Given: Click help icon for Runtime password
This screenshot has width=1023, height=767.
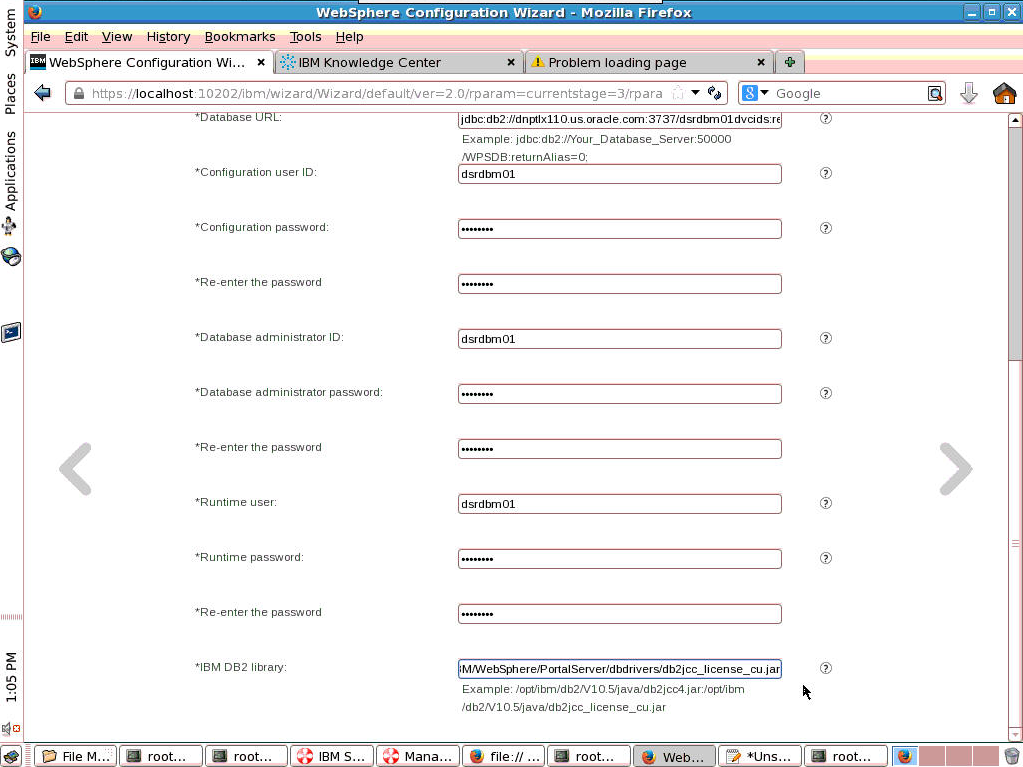Looking at the screenshot, I should (825, 558).
